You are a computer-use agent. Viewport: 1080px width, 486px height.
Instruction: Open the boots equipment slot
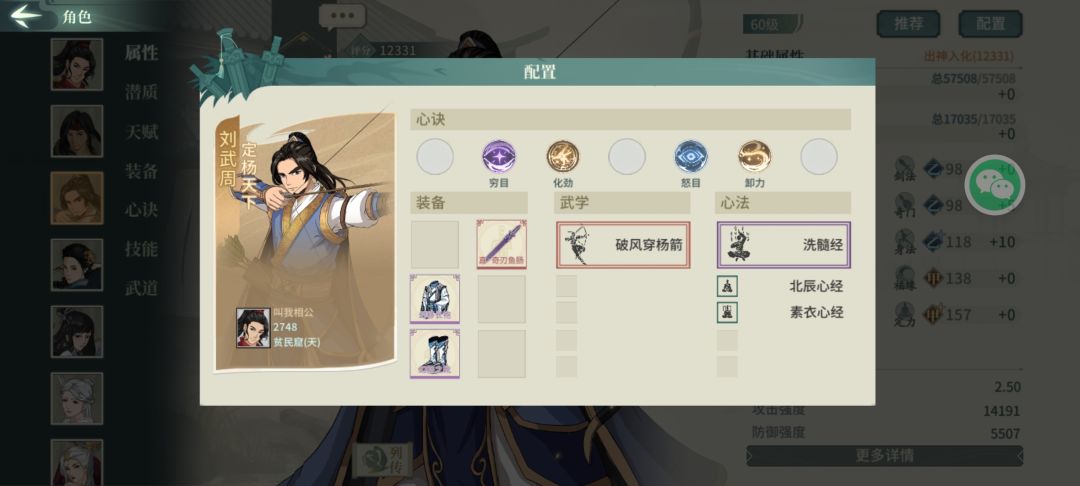click(x=435, y=354)
